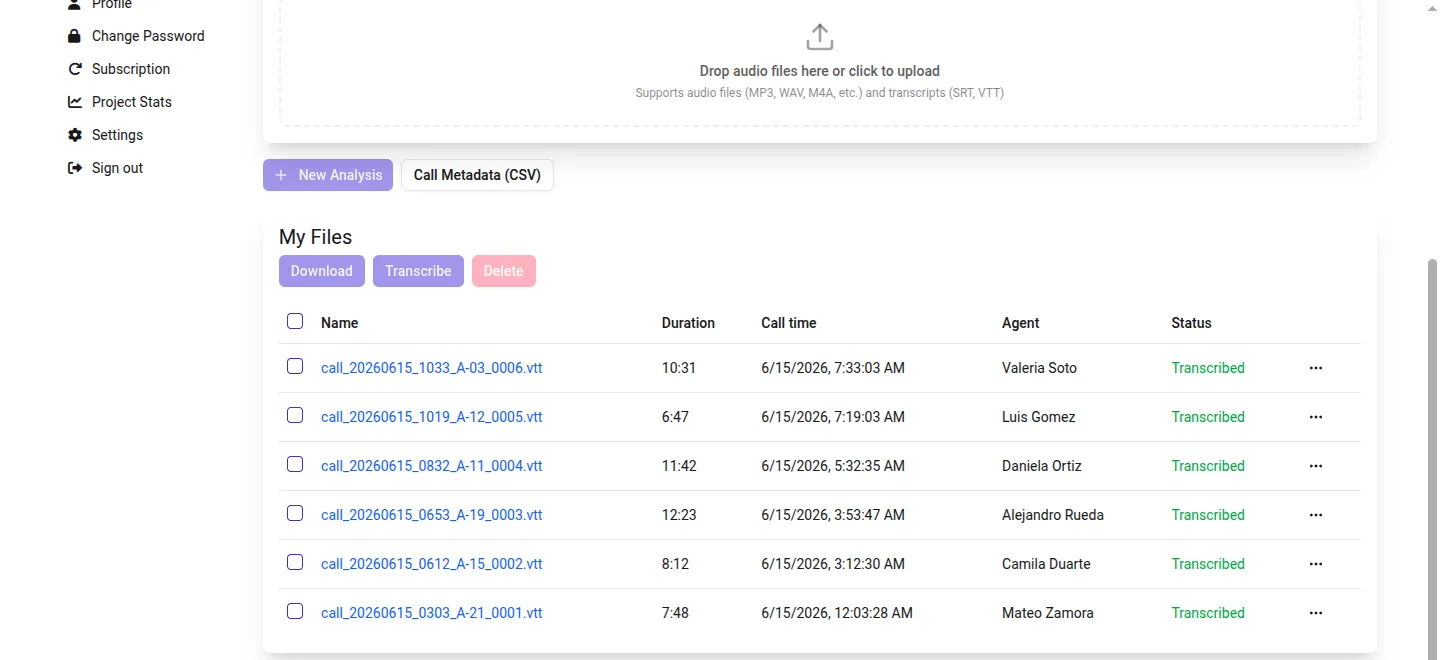Viewport: 1440px width, 660px height.
Task: Click the sign out arrow icon
Action: [x=74, y=168]
